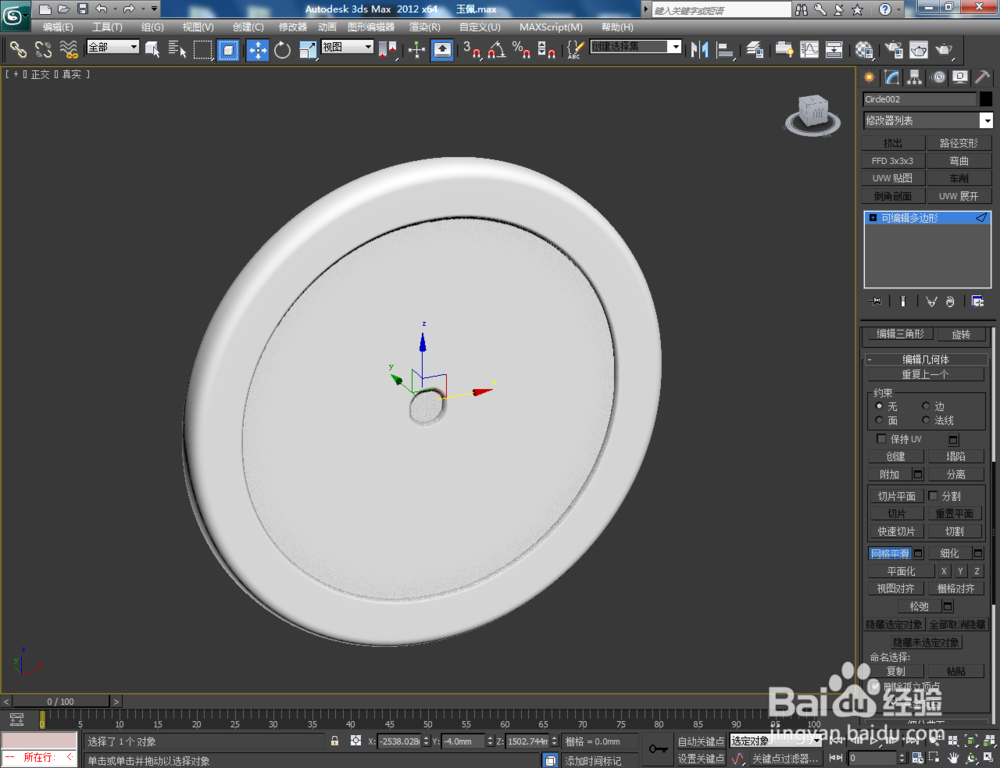Click the Render Production teapot icon
Image resolution: width=1000 pixels, height=768 pixels.
pyautogui.click(x=943, y=50)
